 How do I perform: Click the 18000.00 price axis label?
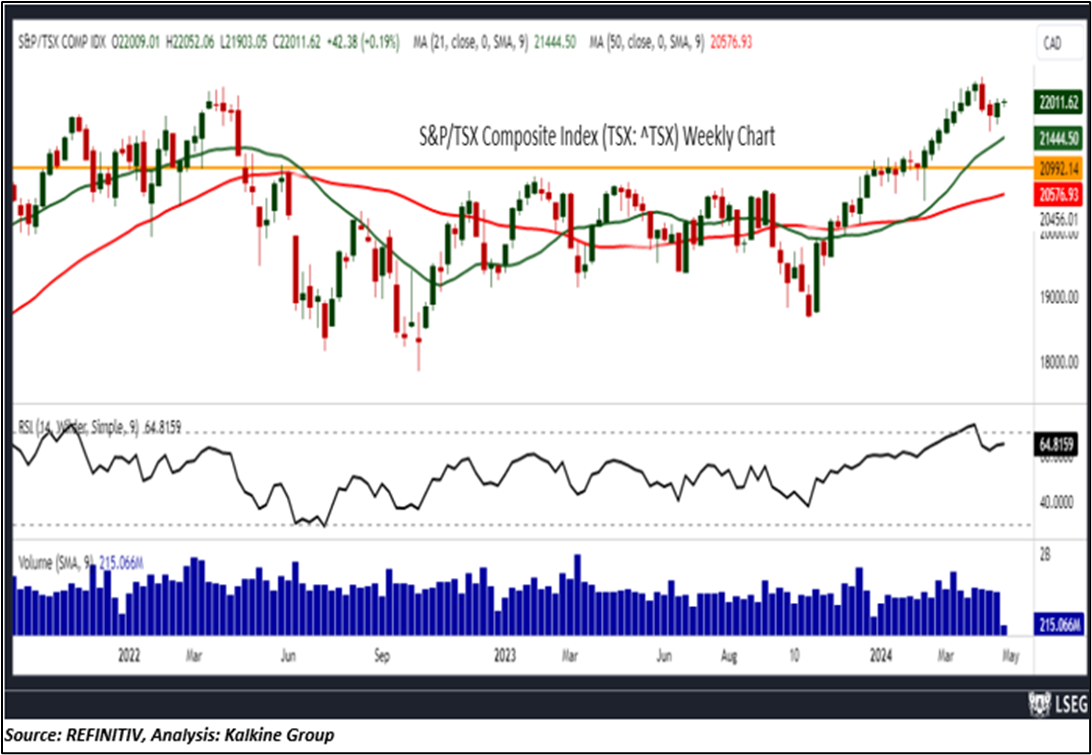(1057, 361)
